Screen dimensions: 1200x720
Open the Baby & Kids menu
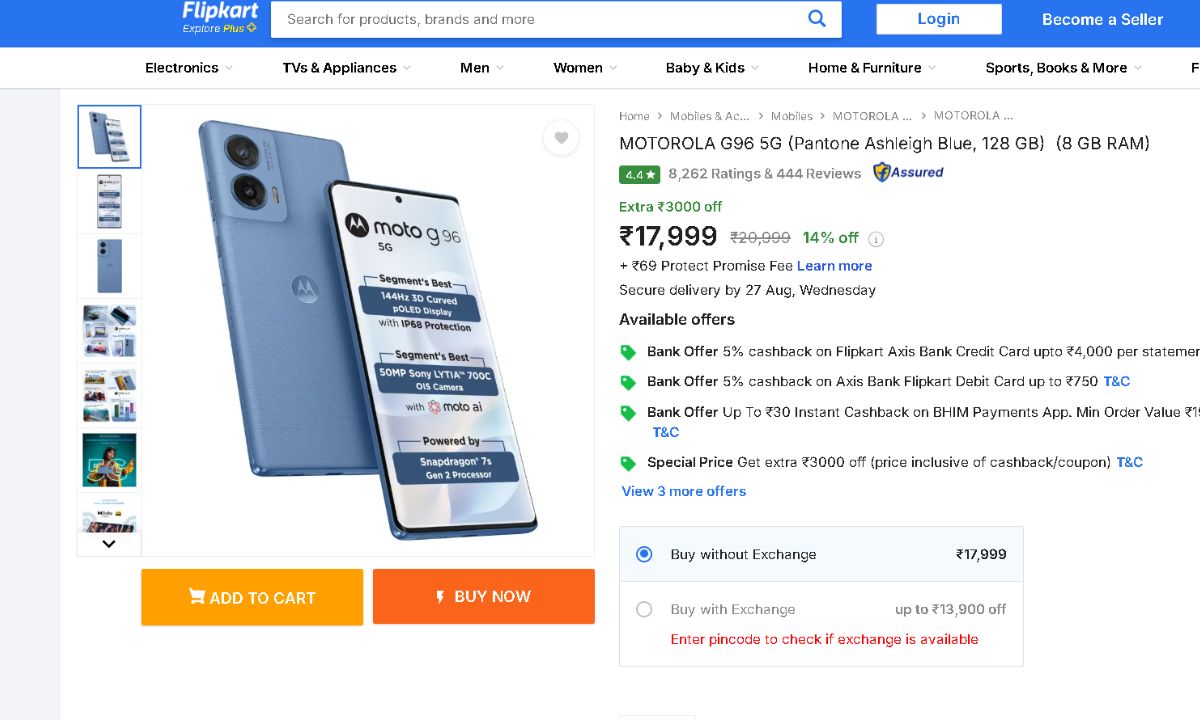(711, 68)
